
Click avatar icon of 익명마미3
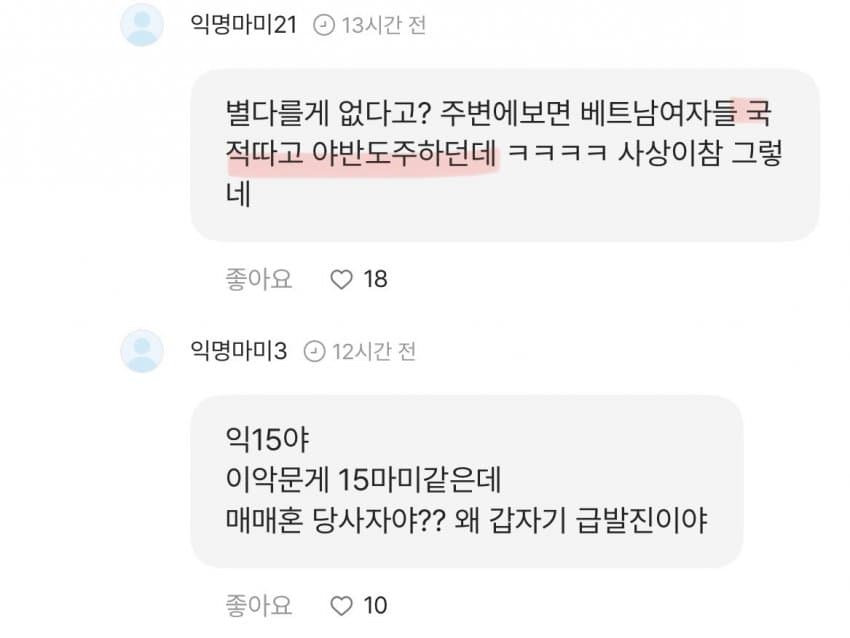[x=142, y=351]
